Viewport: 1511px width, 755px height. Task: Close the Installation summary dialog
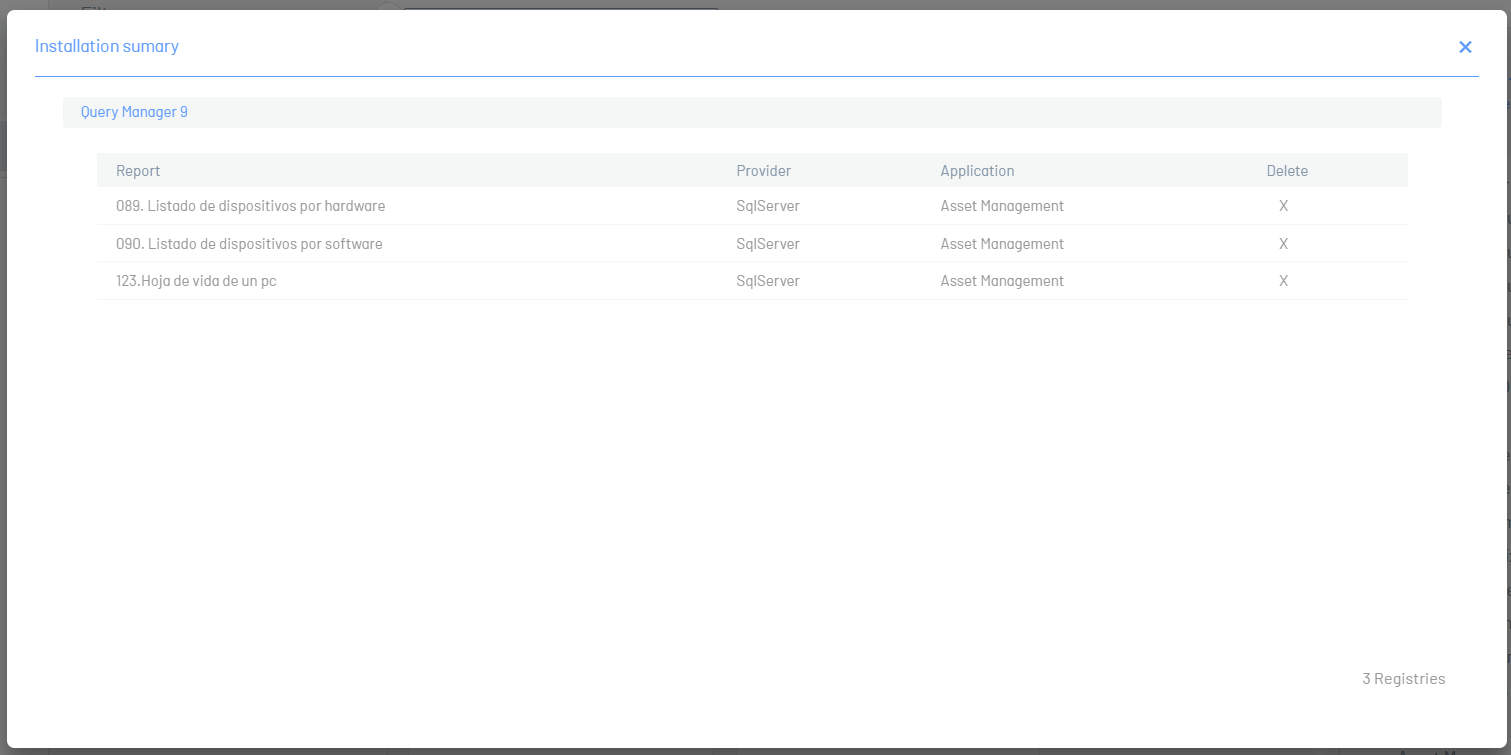pyautogui.click(x=1465, y=47)
